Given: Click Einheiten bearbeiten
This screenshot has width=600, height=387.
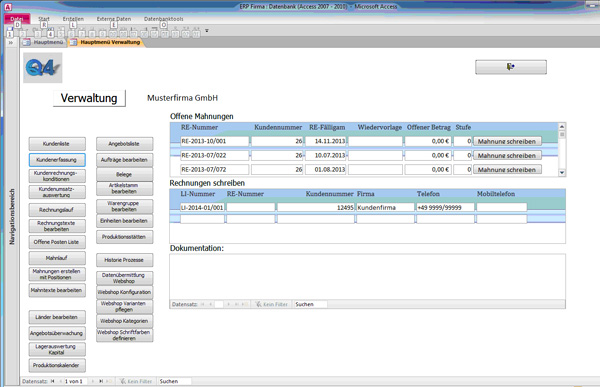Looking at the screenshot, I should (x=124, y=221).
